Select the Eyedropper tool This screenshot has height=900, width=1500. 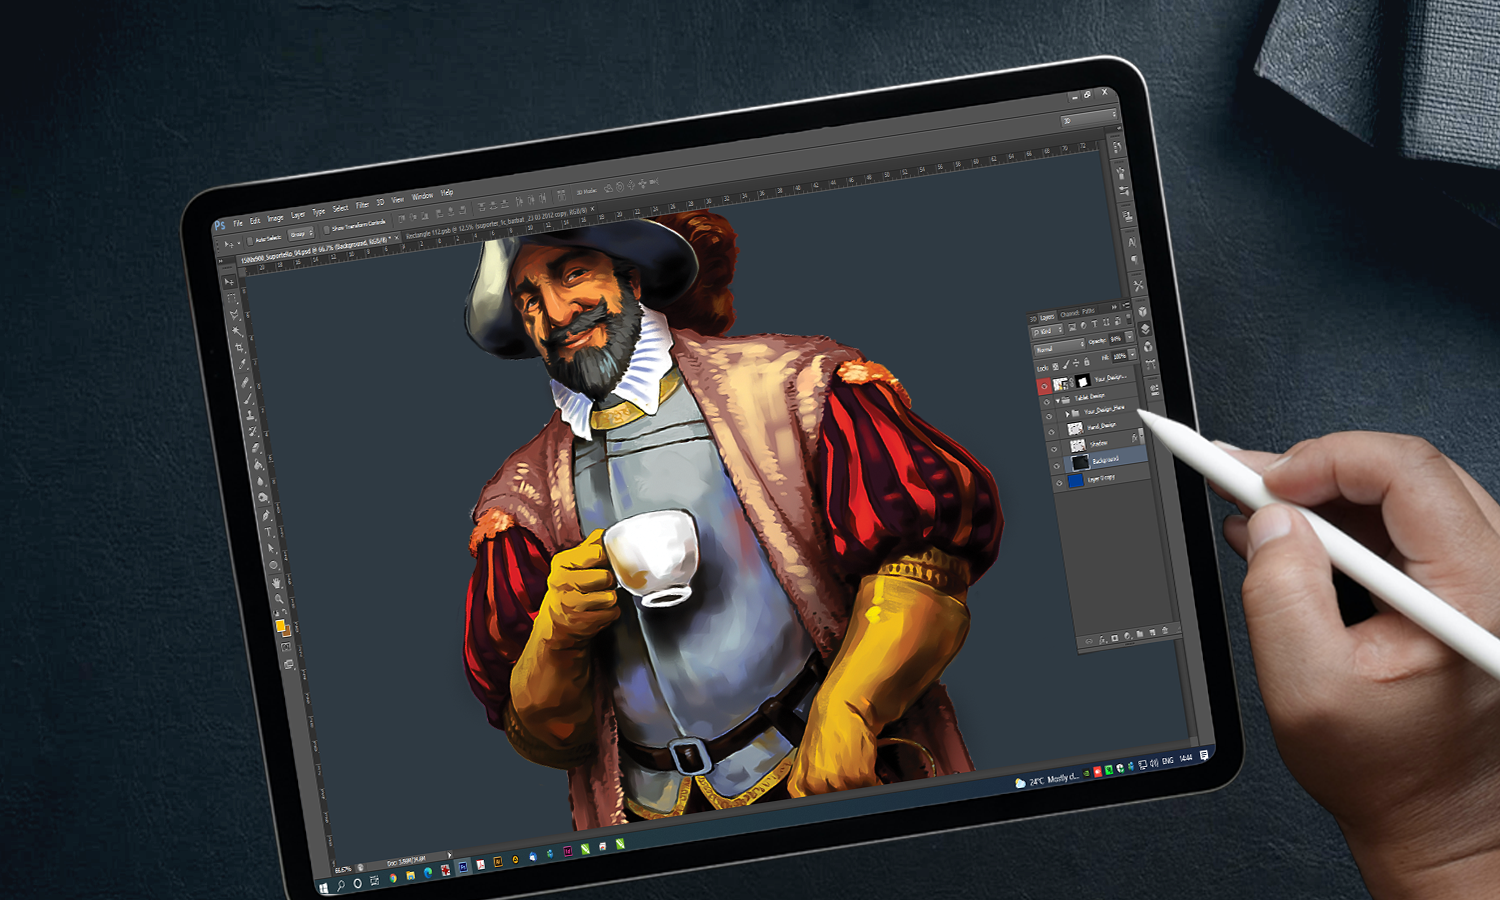click(x=243, y=364)
